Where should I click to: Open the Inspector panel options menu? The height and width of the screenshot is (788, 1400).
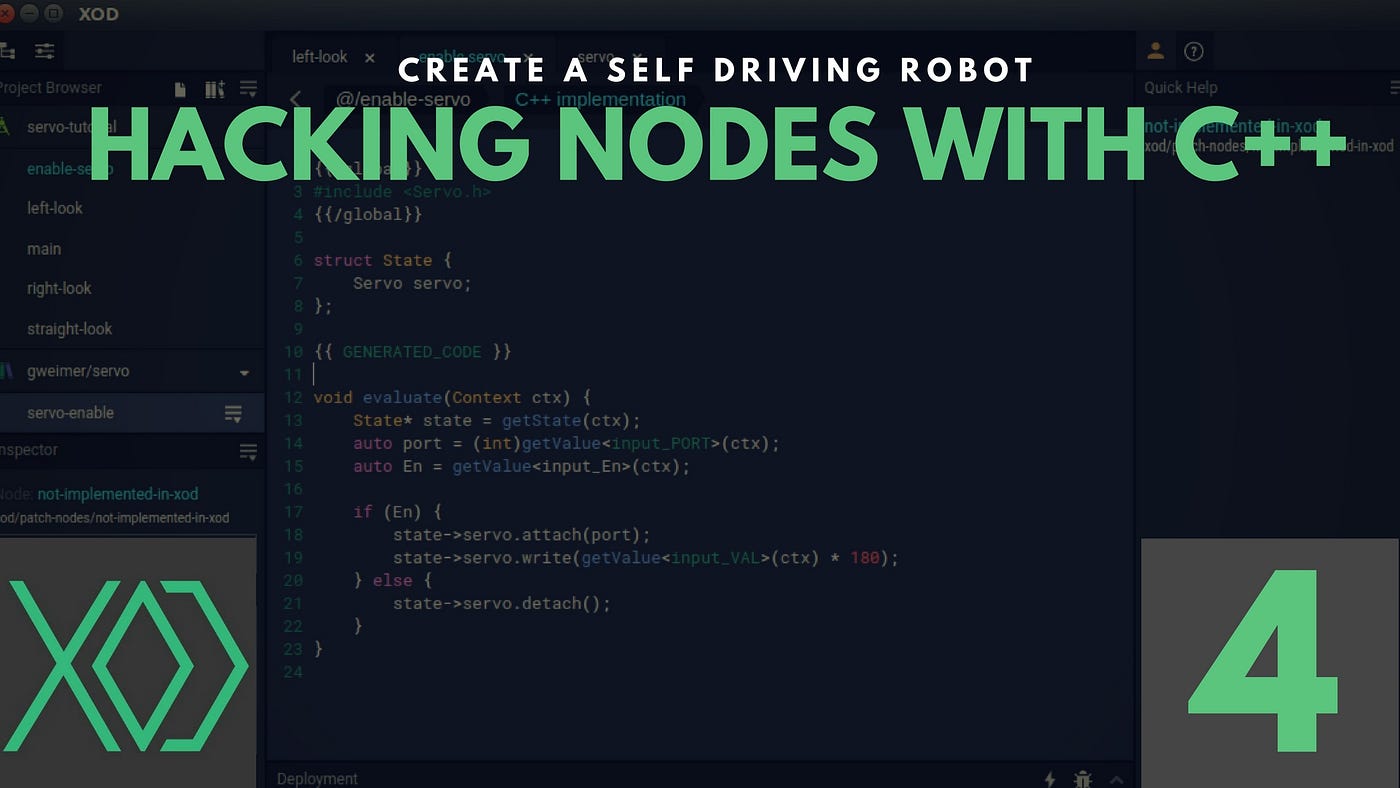[x=248, y=452]
